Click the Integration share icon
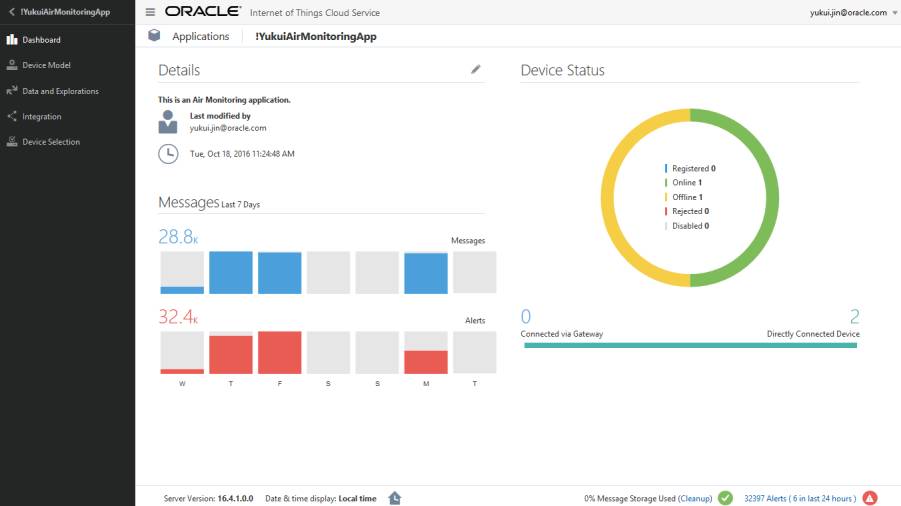Image resolution: width=901 pixels, height=506 pixels. point(11,116)
